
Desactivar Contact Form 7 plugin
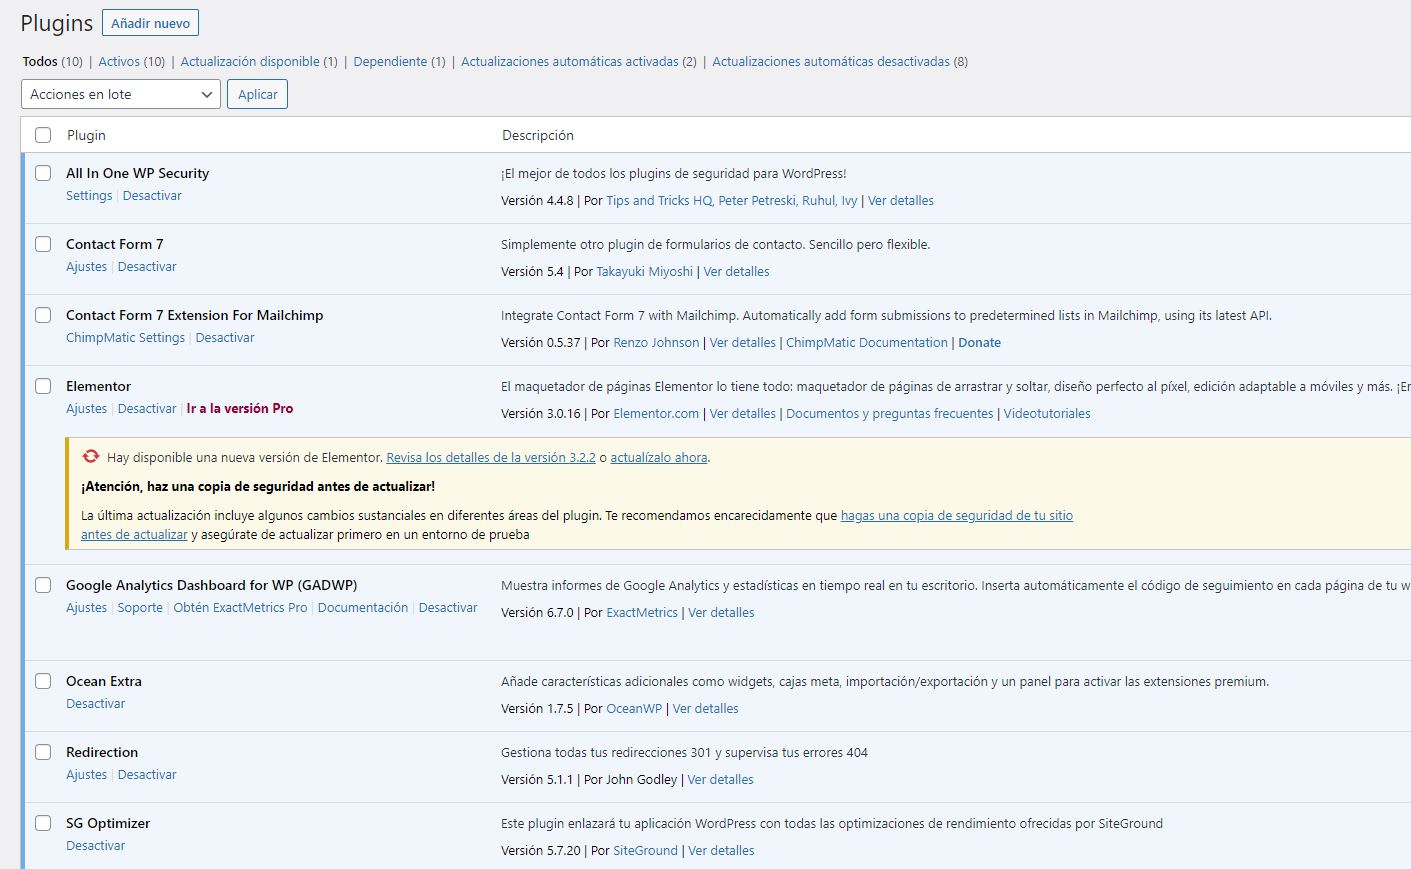(147, 267)
